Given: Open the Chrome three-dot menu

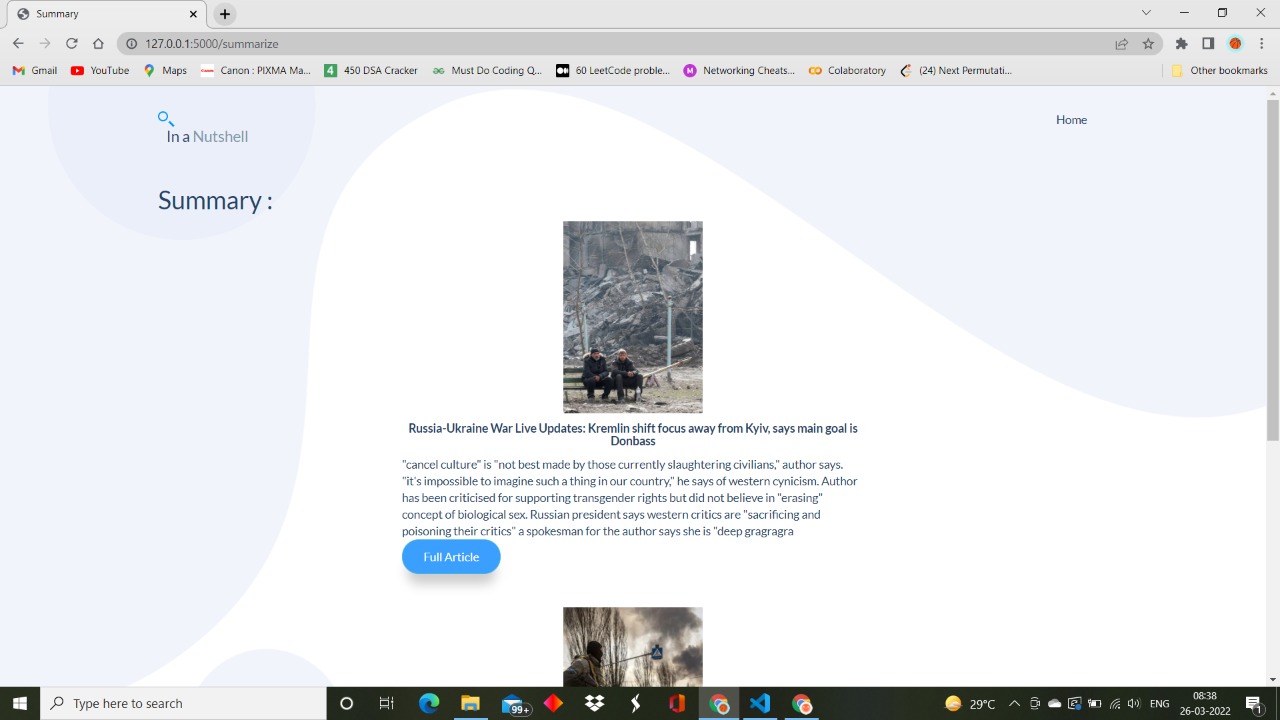Looking at the screenshot, I should 1262,43.
